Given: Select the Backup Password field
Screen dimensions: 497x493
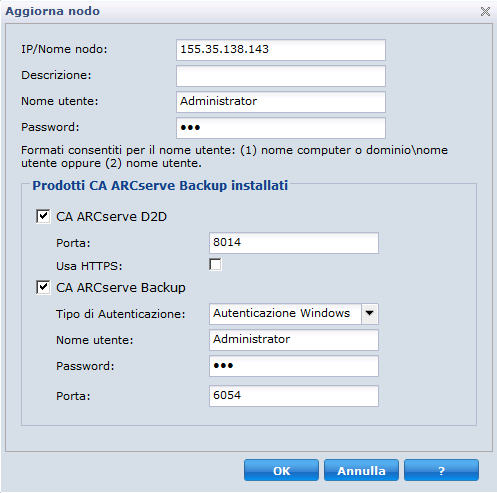Looking at the screenshot, I should point(294,366).
